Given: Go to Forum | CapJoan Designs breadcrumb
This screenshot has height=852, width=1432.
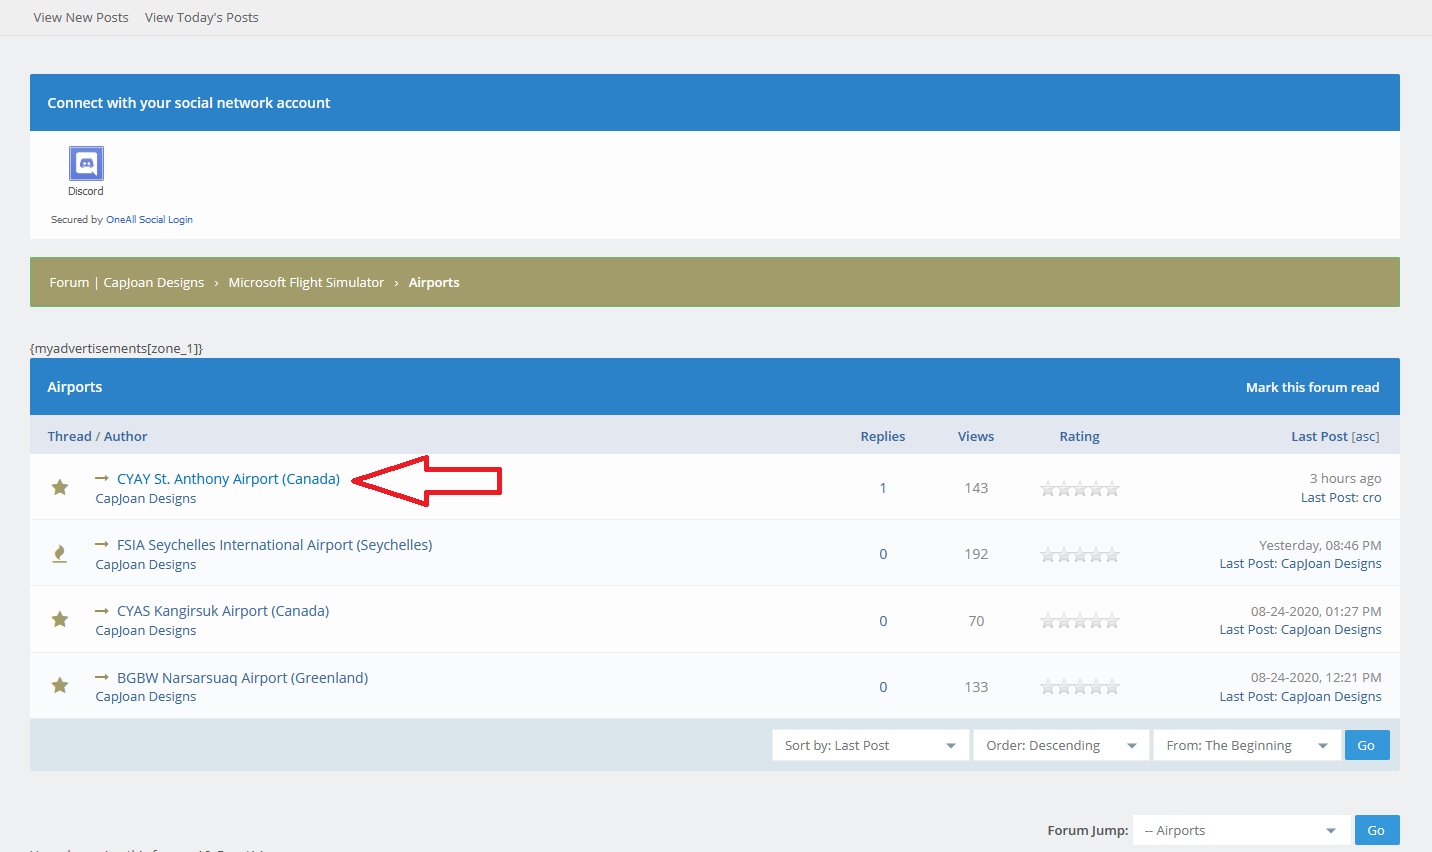Looking at the screenshot, I should coord(127,282).
